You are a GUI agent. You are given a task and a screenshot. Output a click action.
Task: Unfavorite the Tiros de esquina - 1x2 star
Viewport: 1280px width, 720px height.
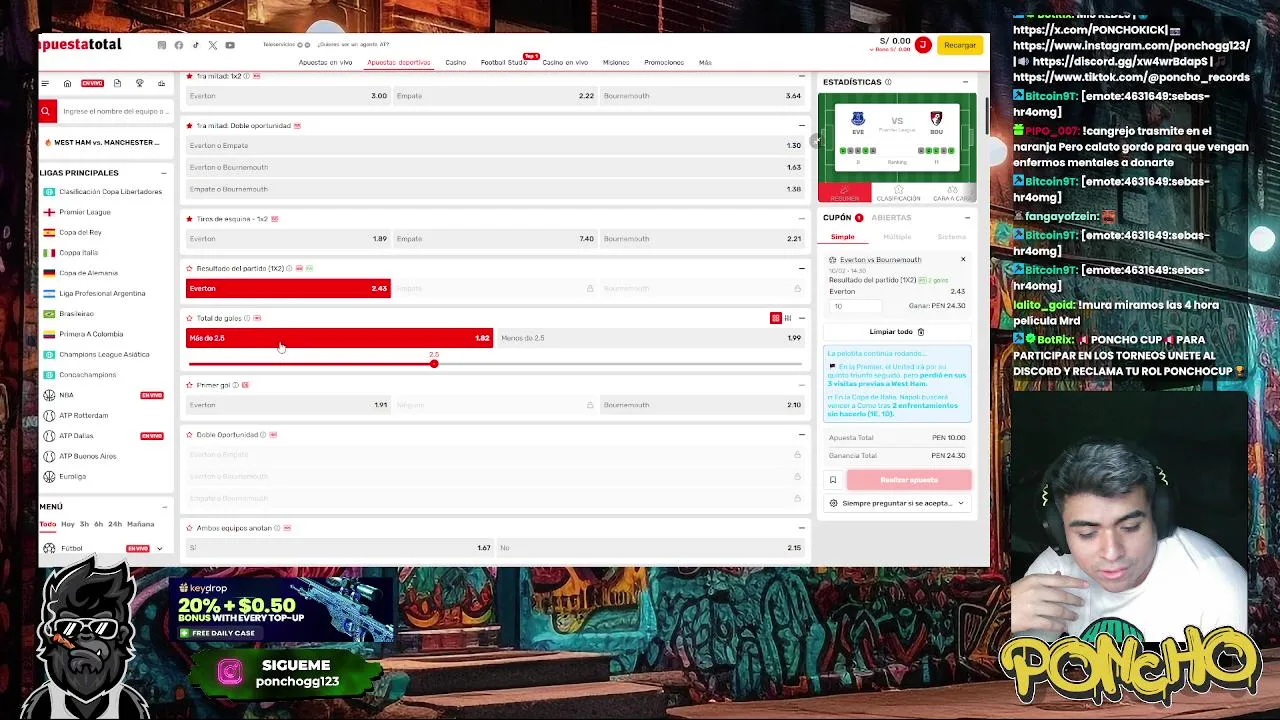point(189,218)
